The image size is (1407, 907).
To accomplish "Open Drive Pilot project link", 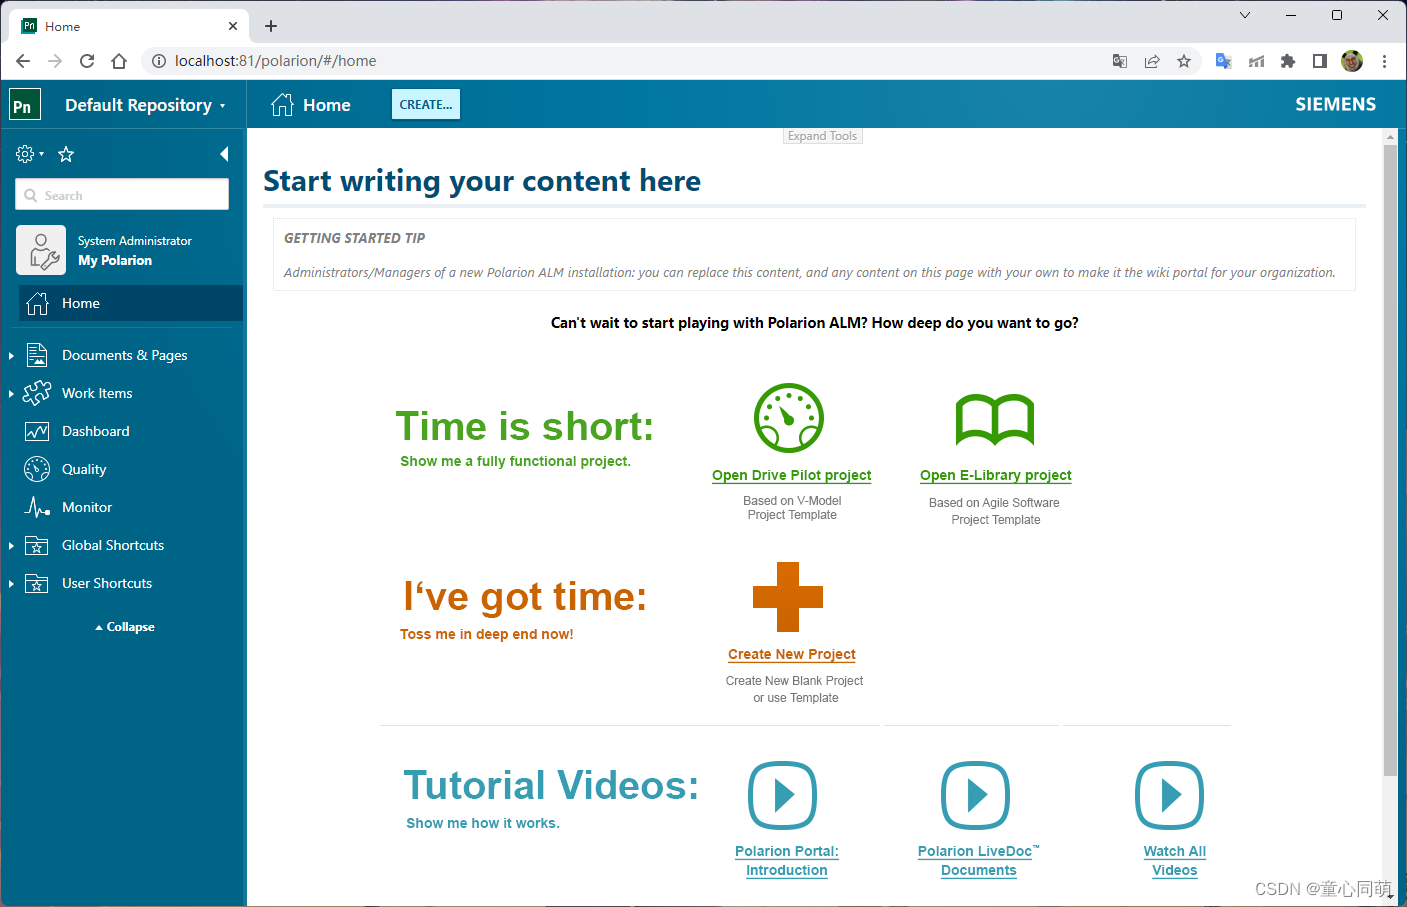I will pos(792,475).
